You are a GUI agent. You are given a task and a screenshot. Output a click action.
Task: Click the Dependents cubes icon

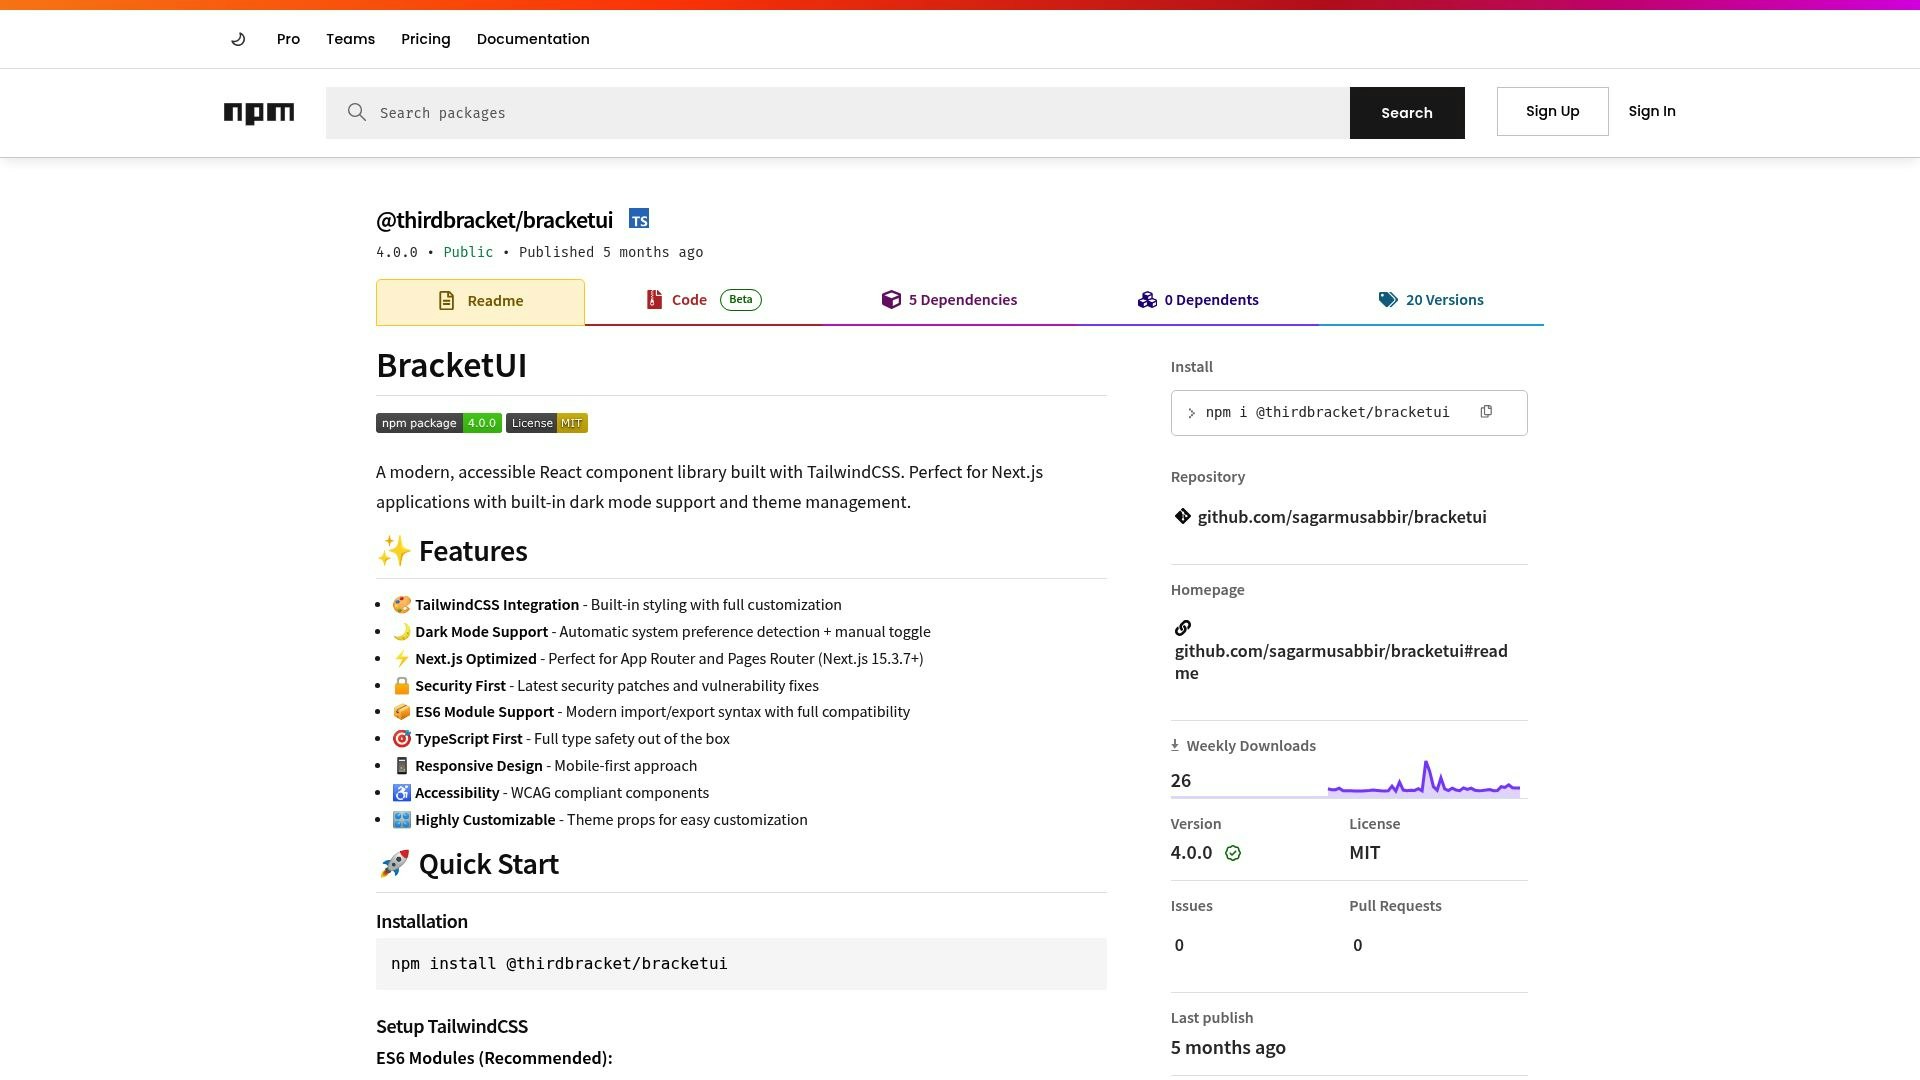[1147, 300]
